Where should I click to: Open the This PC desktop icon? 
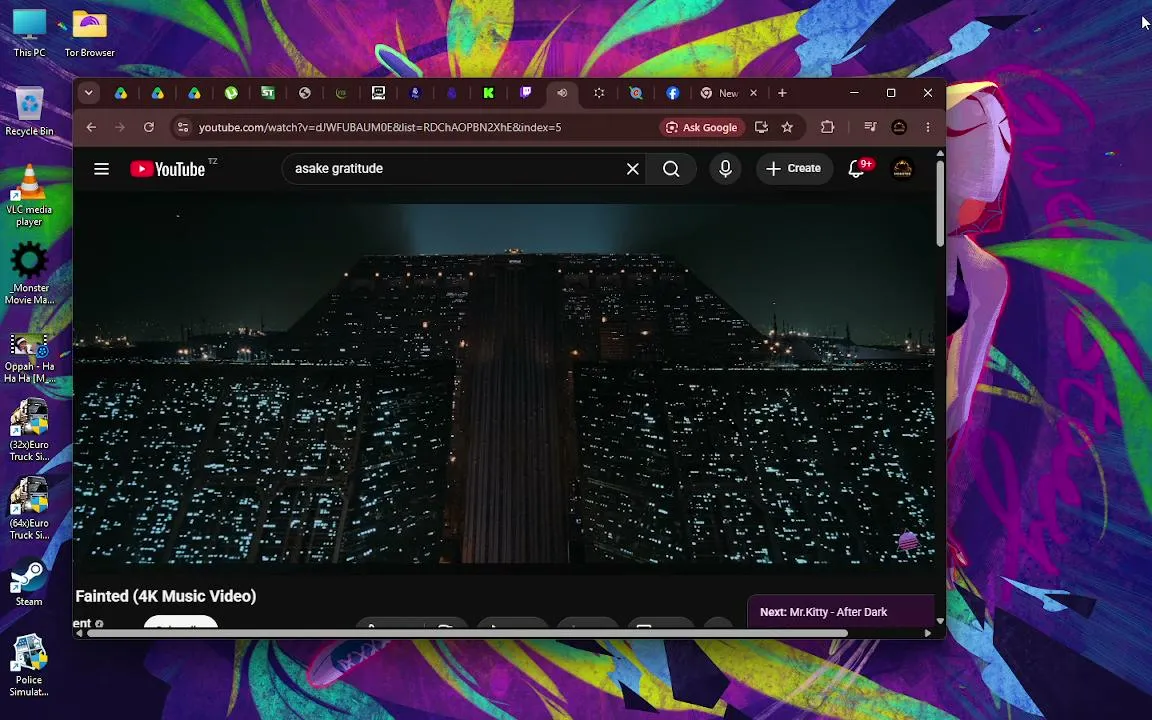coord(29,32)
